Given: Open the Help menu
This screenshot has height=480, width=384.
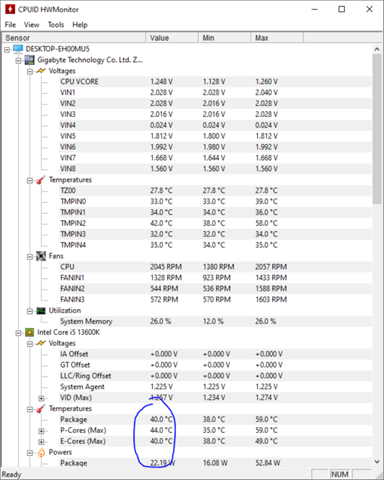Looking at the screenshot, I should coord(80,25).
